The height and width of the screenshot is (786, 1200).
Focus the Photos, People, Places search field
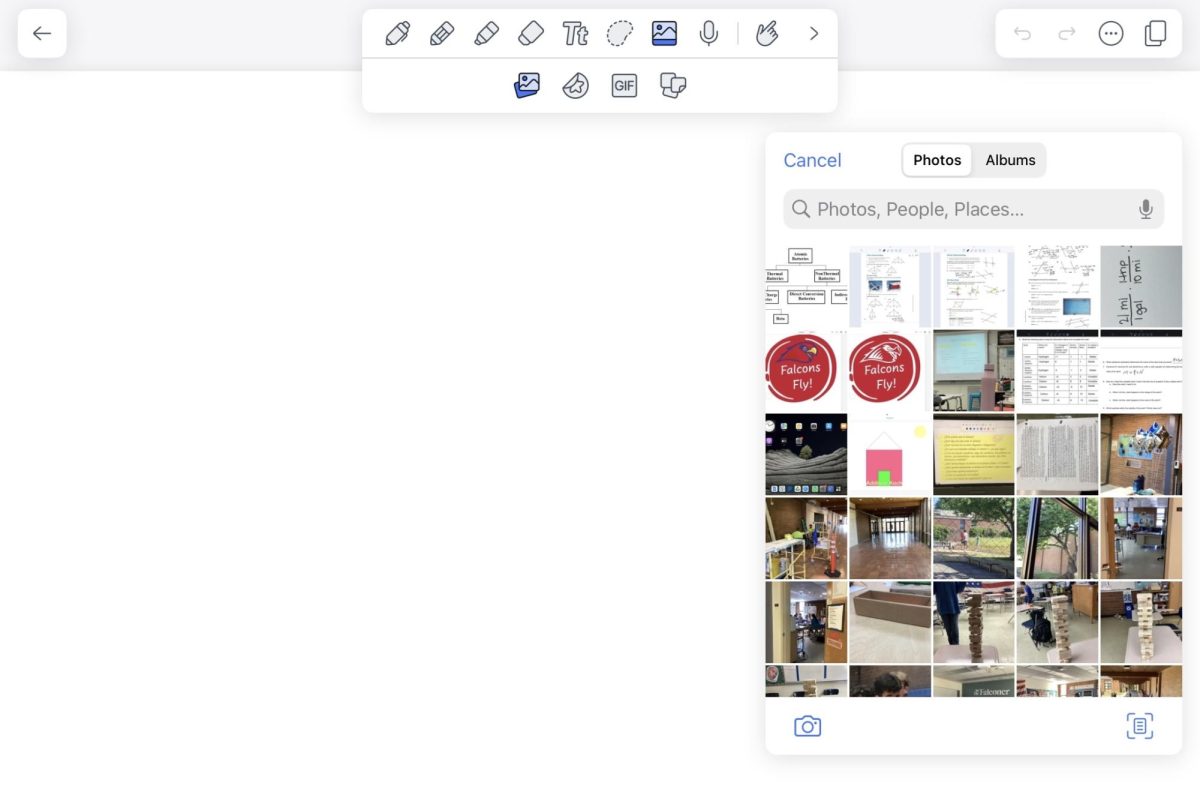973,209
